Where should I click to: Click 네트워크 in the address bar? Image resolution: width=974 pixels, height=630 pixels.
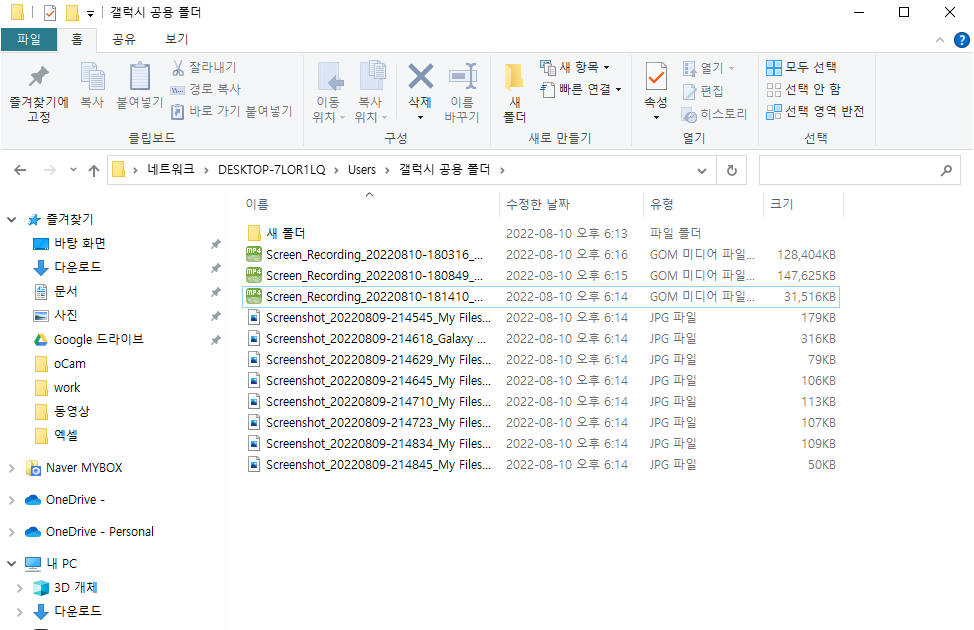point(171,170)
